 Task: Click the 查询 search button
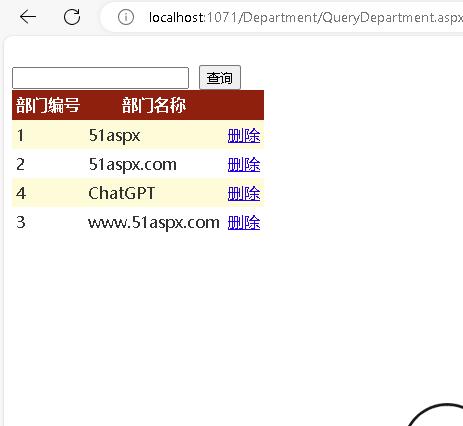(220, 78)
